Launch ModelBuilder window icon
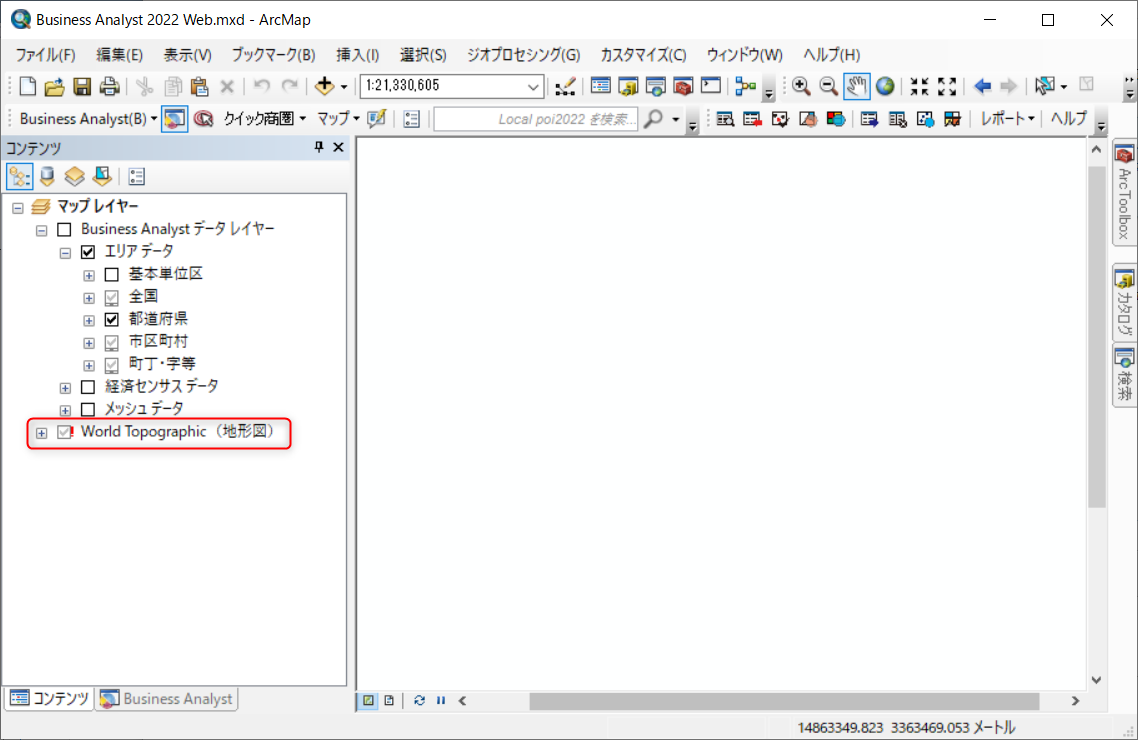1138x740 pixels. [745, 86]
